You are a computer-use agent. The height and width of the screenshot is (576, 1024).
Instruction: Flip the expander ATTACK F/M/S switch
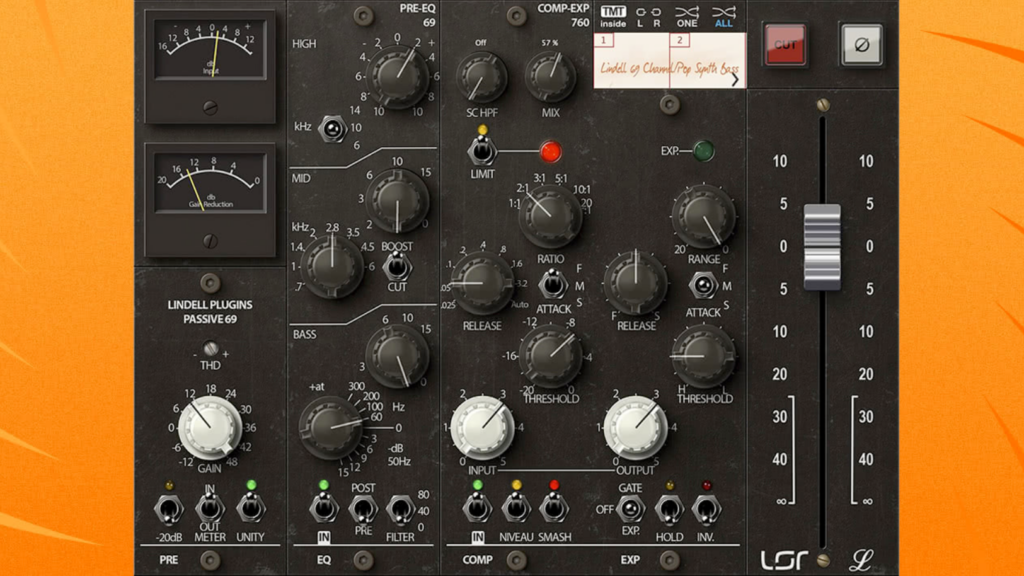[x=703, y=285]
